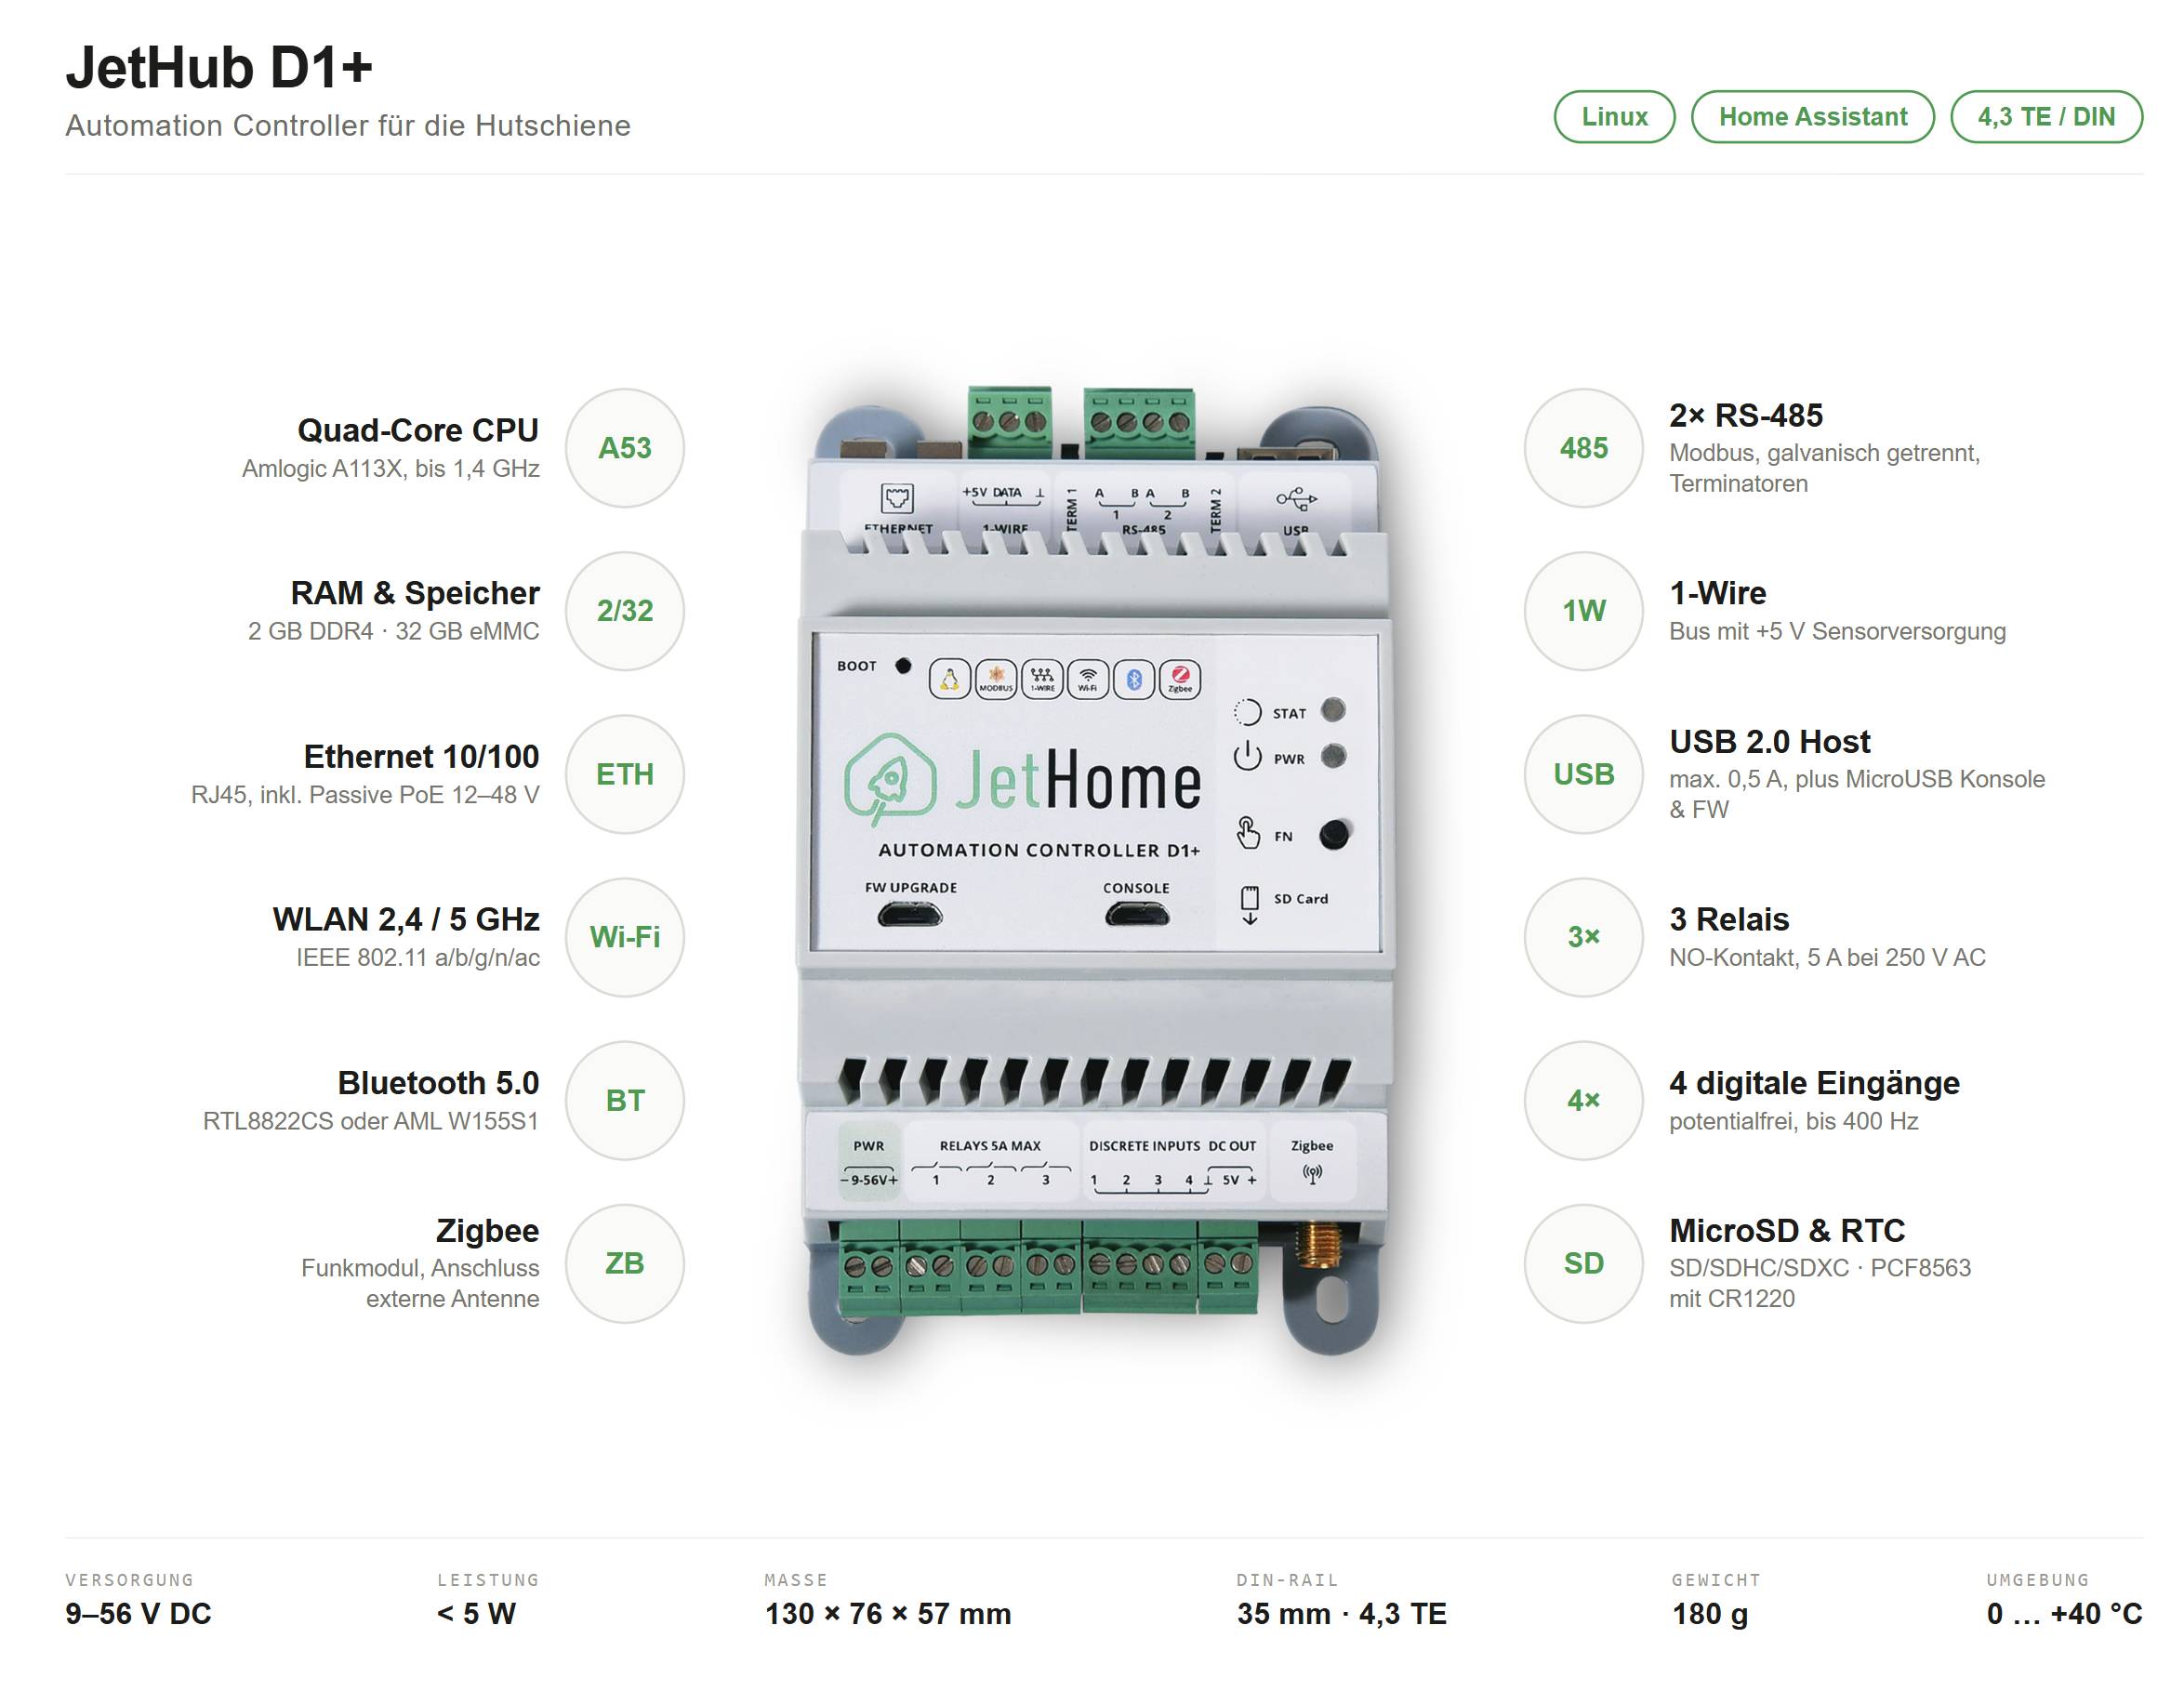This screenshot has height=1691, width=2184.
Task: Click the USB feature badge
Action: 1584,774
